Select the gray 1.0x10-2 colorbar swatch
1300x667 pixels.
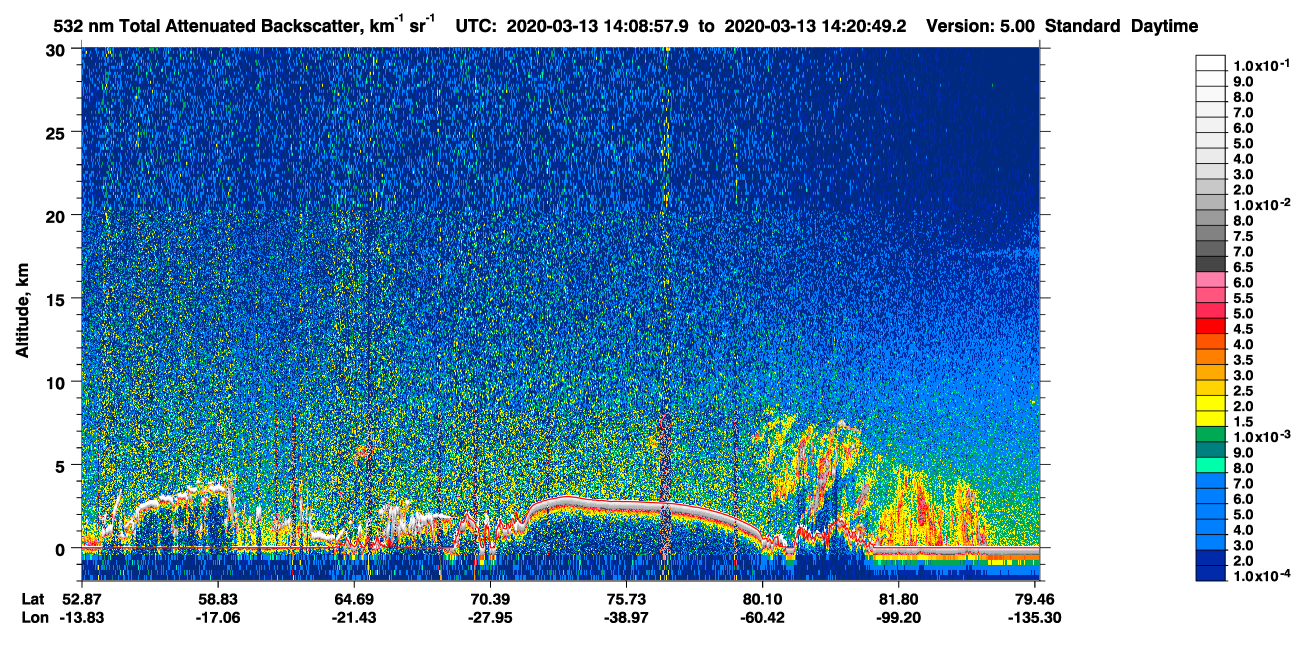[1211, 204]
